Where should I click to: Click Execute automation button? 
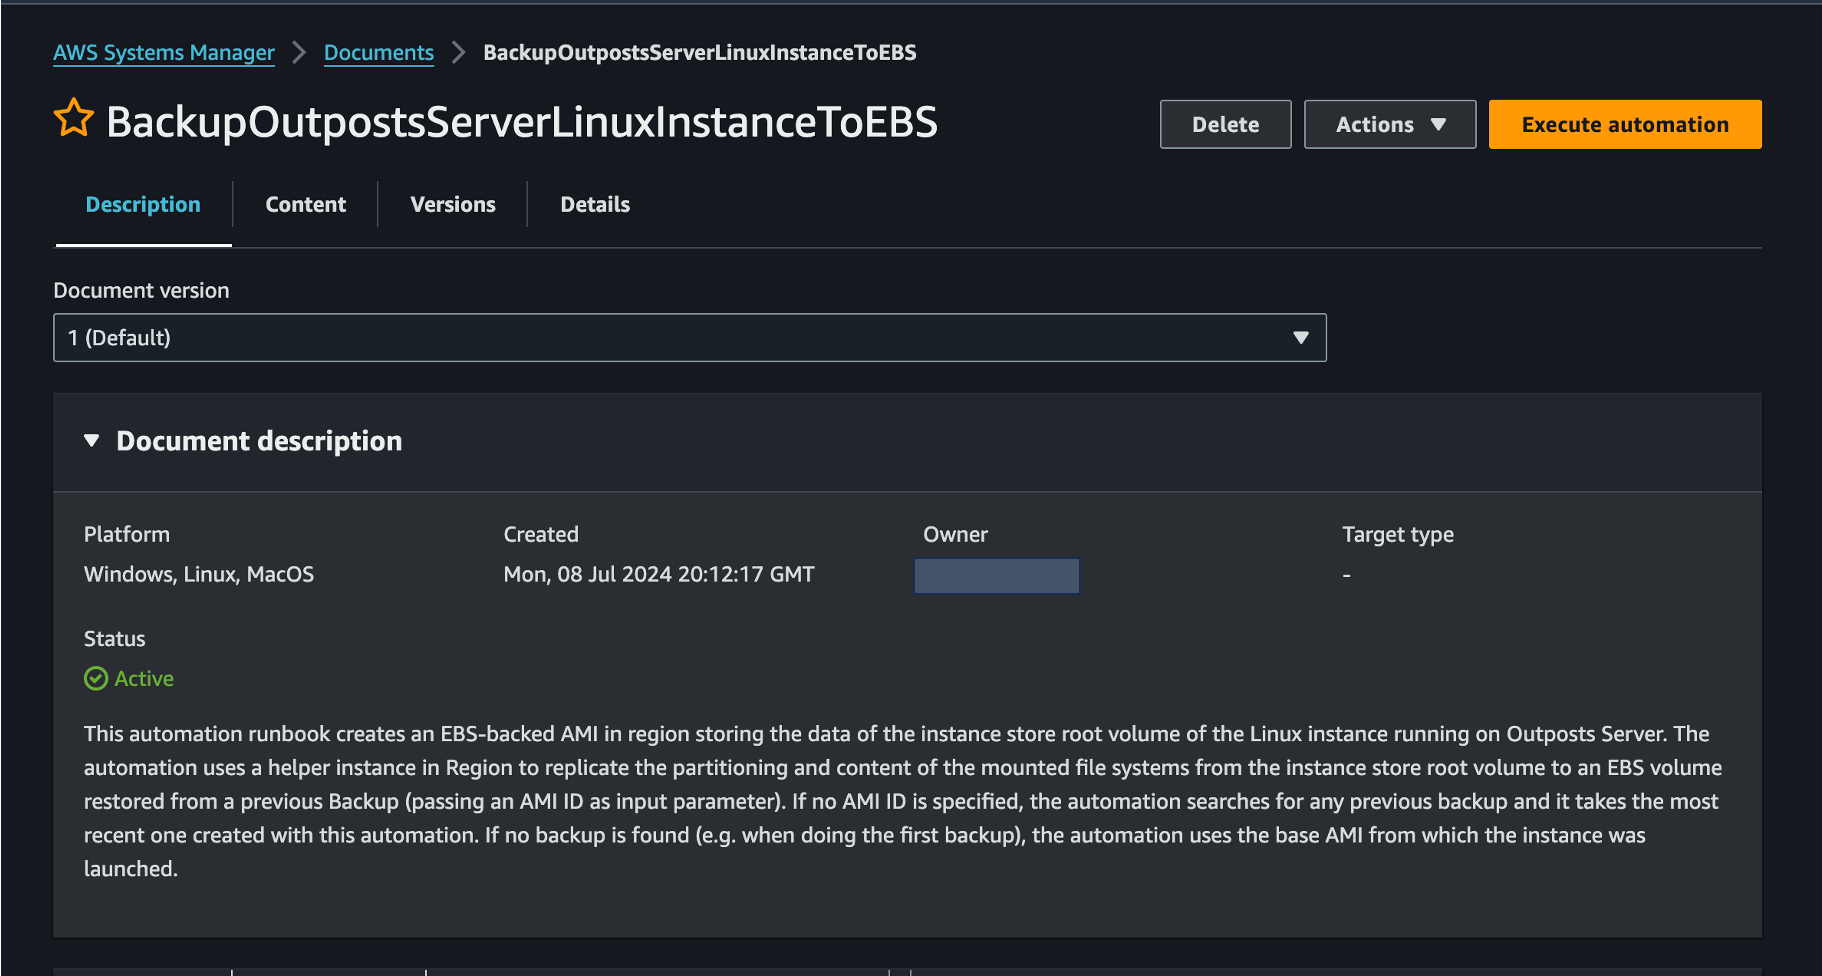(1625, 125)
